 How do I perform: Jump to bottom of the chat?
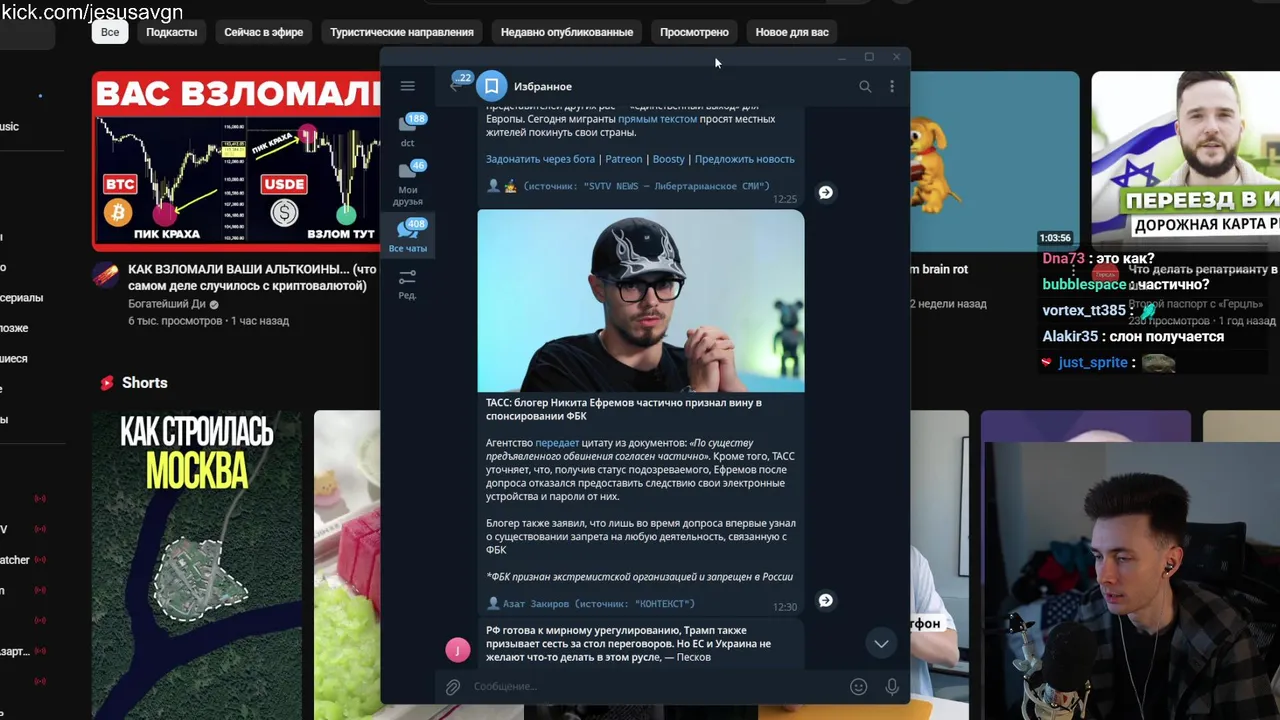(x=881, y=644)
